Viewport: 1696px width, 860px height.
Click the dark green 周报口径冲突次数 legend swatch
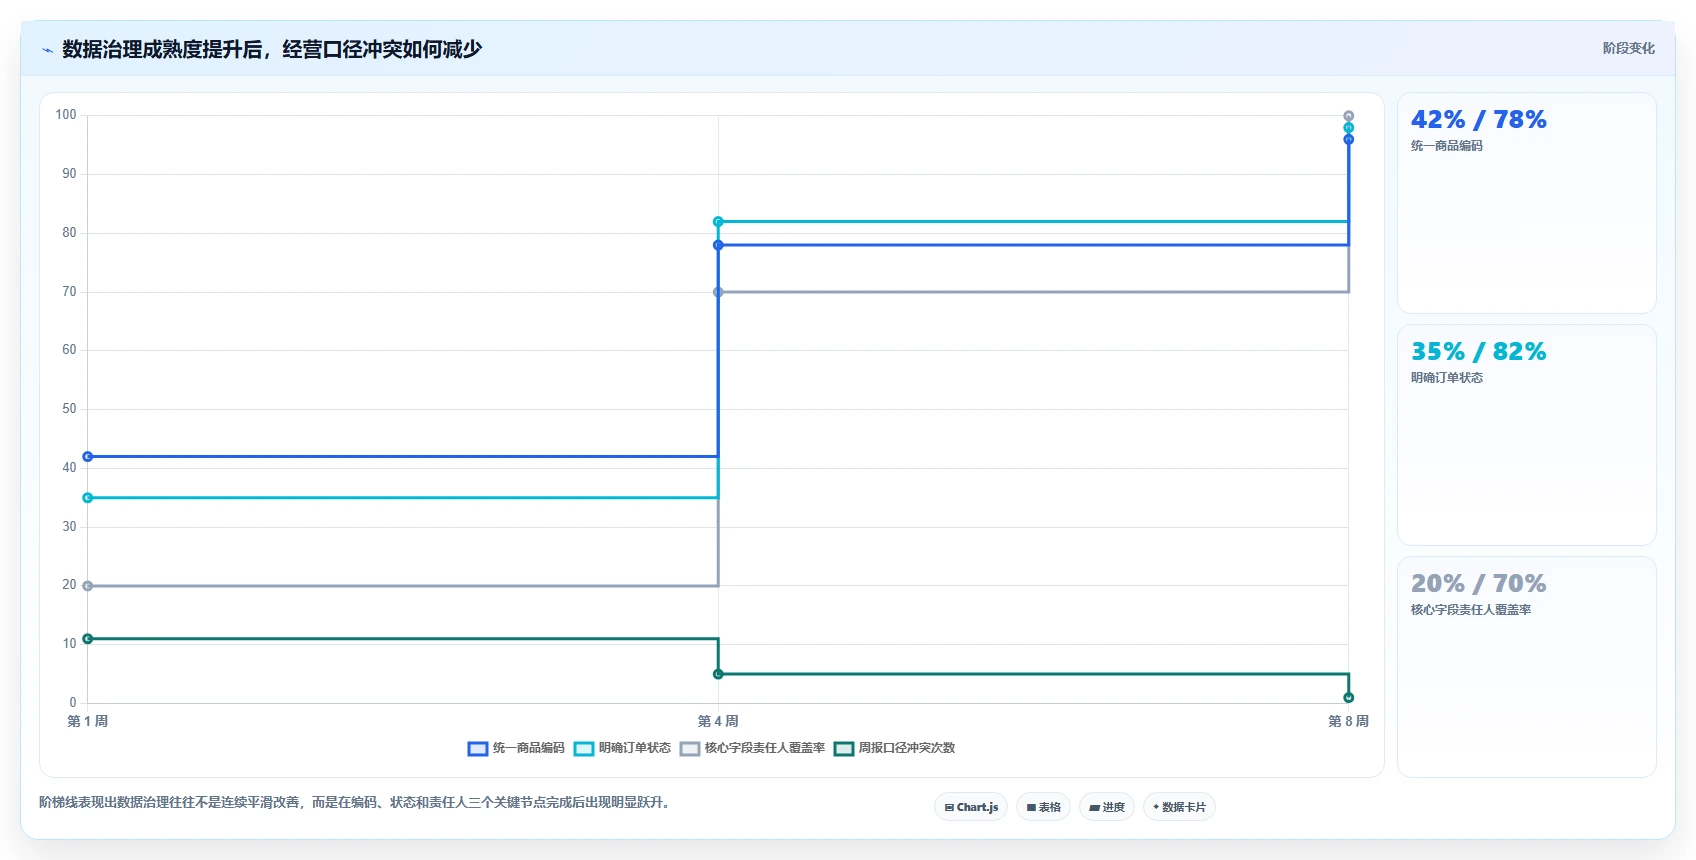click(844, 749)
